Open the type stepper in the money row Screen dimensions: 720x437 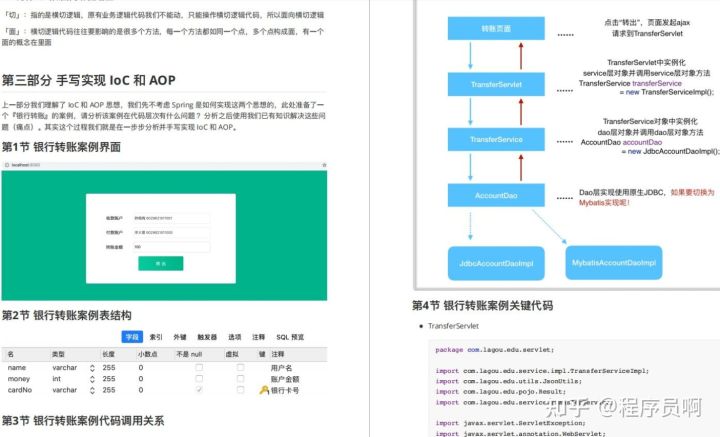tap(92, 379)
